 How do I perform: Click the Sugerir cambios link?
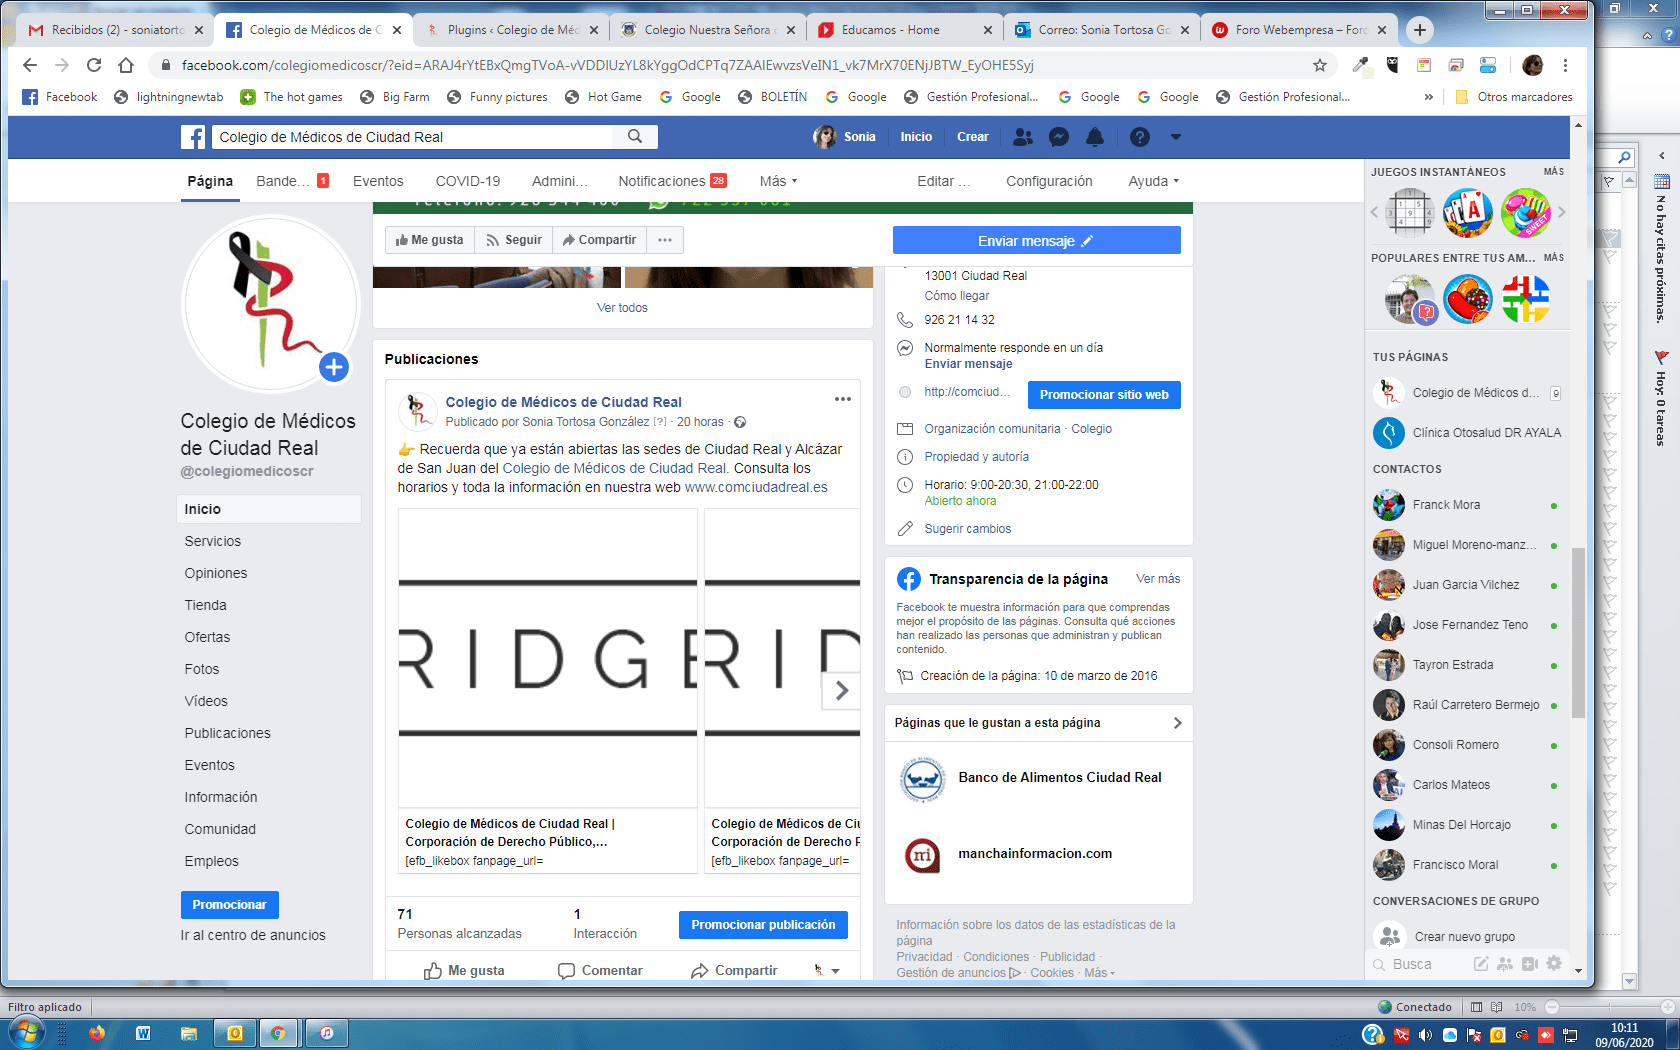tap(967, 529)
